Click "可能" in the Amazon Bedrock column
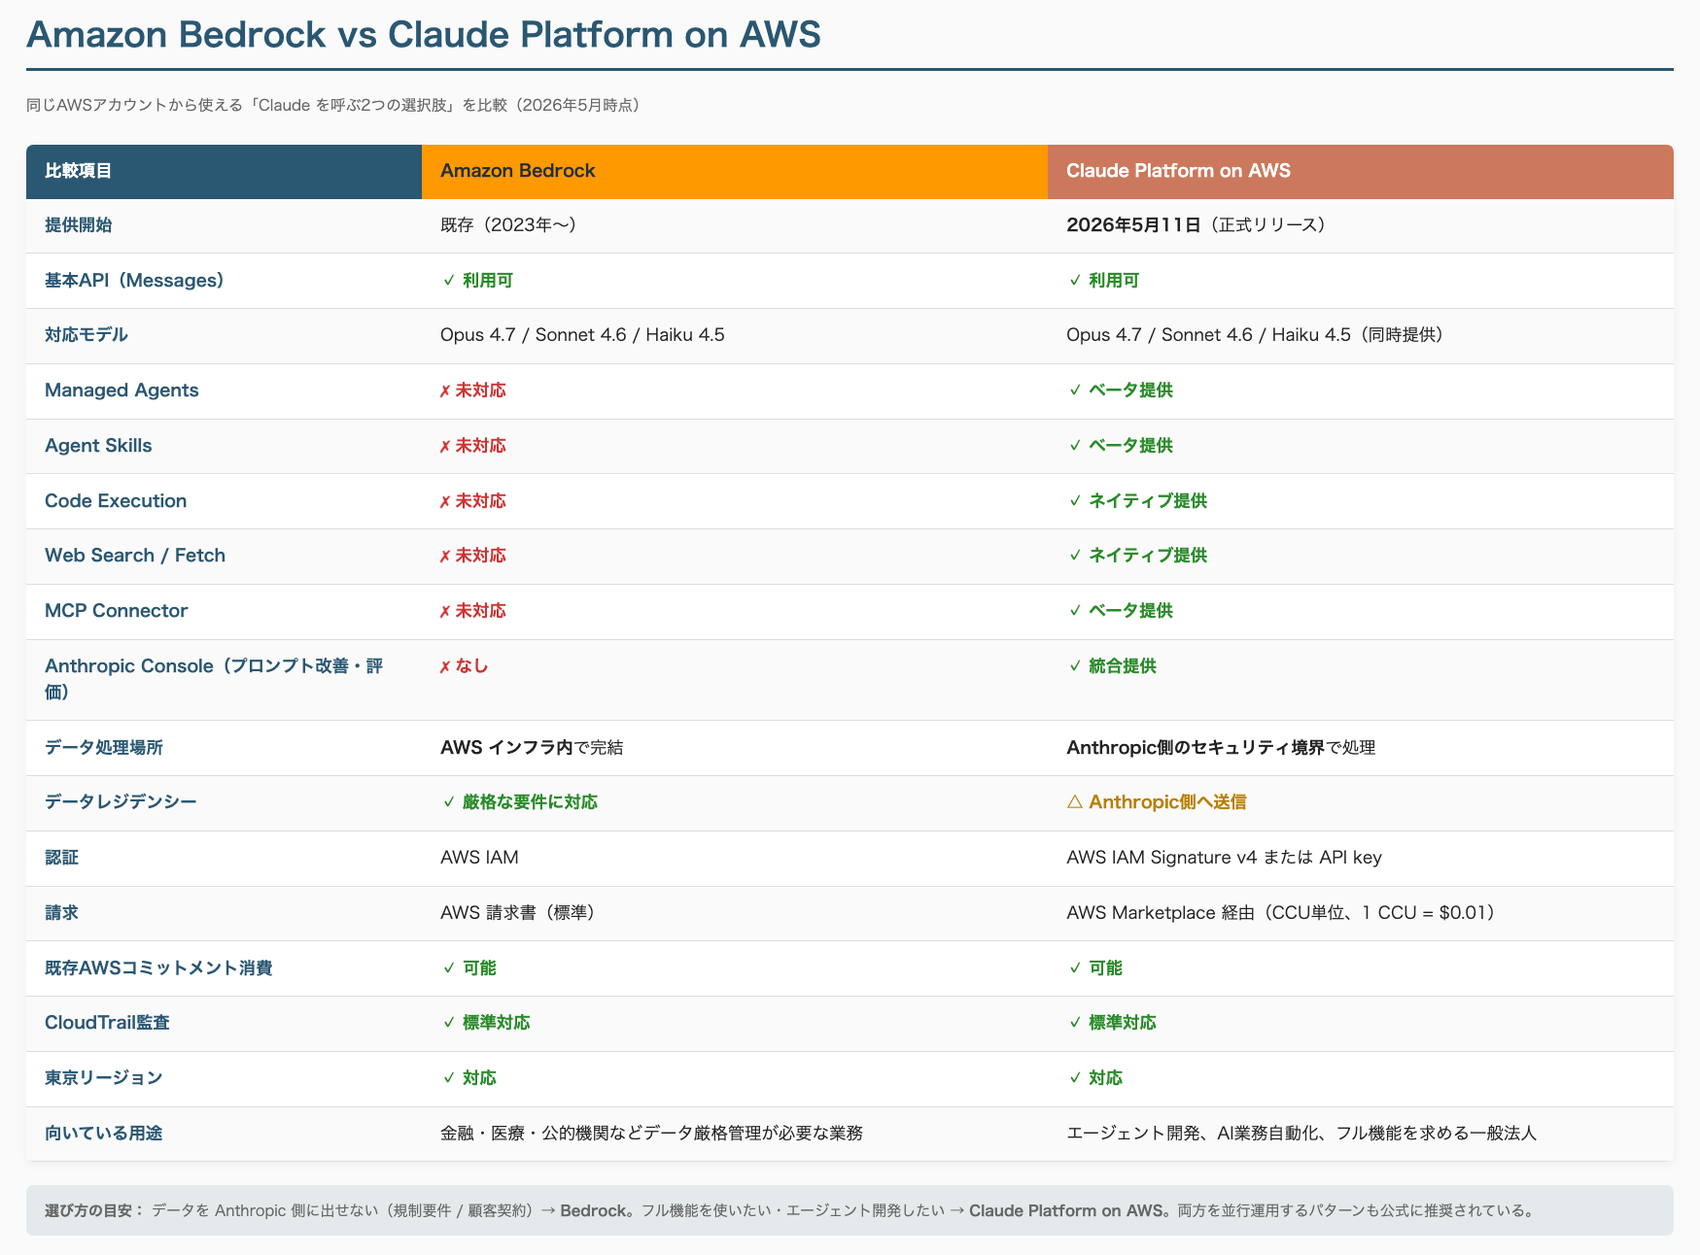 [x=469, y=968]
